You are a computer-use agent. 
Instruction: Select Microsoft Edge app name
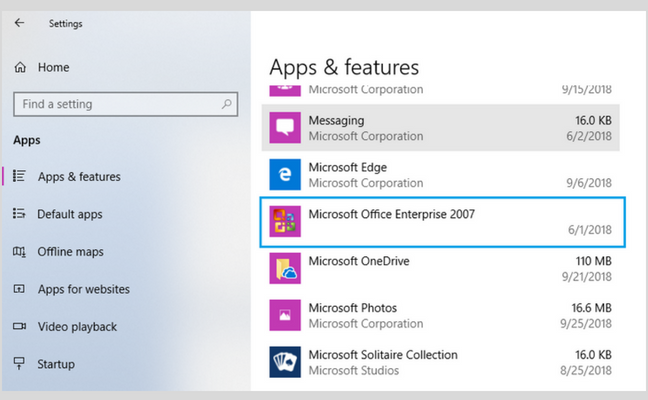[348, 167]
